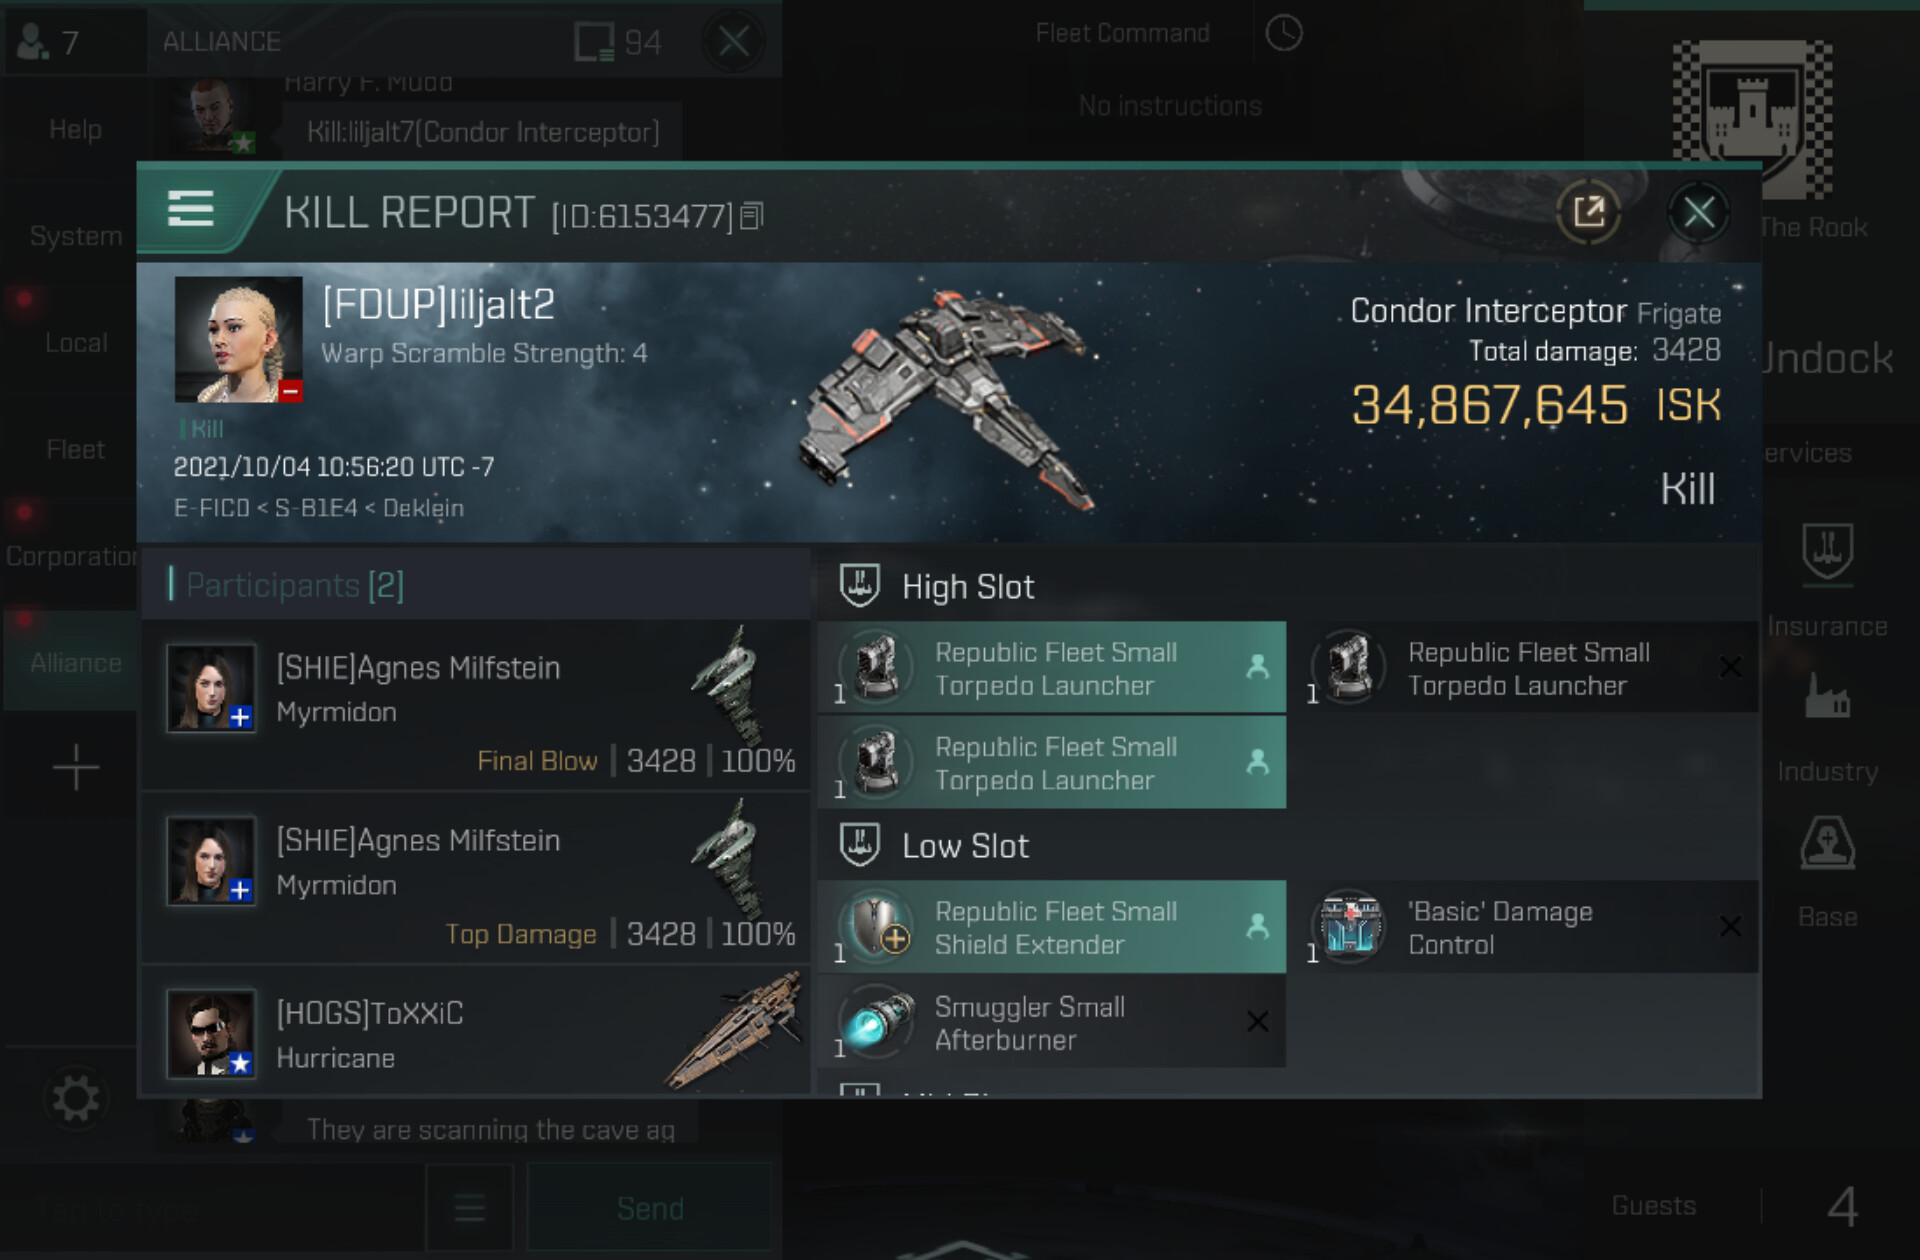This screenshot has width=1920, height=1260.
Task: Click the Send message button
Action: (x=650, y=1208)
